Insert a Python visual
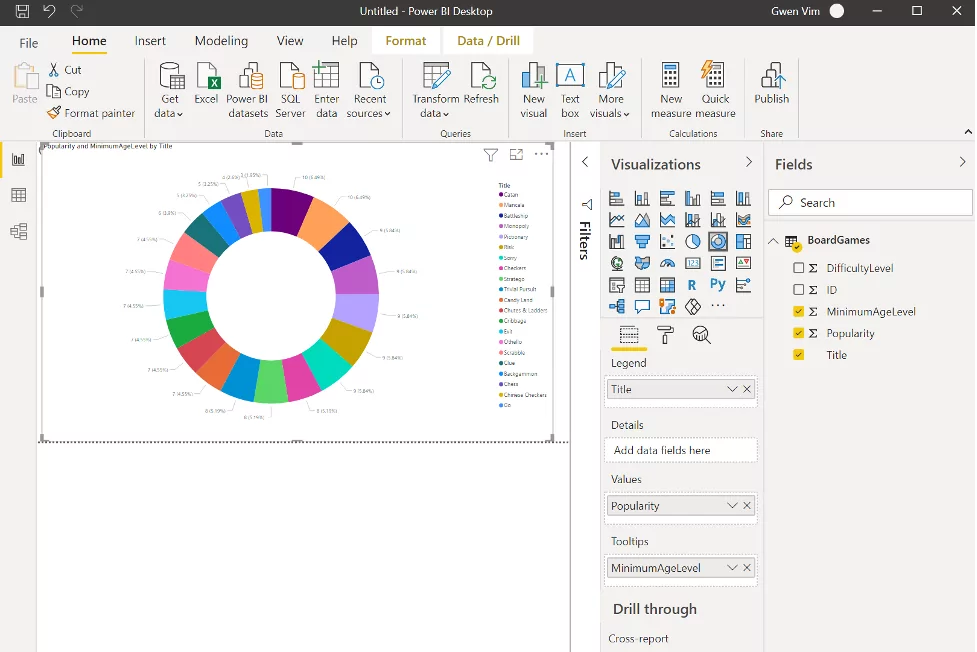 pos(718,285)
